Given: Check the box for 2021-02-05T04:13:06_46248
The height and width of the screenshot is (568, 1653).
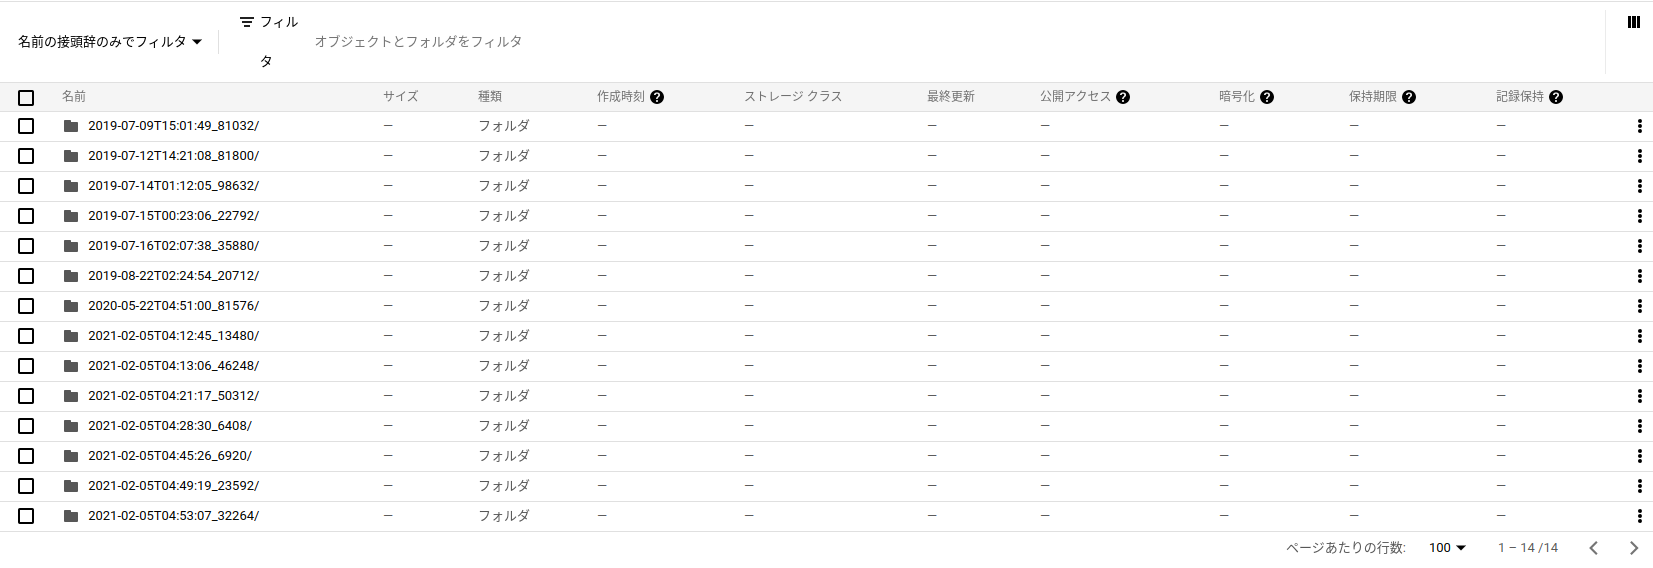Looking at the screenshot, I should coord(26,366).
